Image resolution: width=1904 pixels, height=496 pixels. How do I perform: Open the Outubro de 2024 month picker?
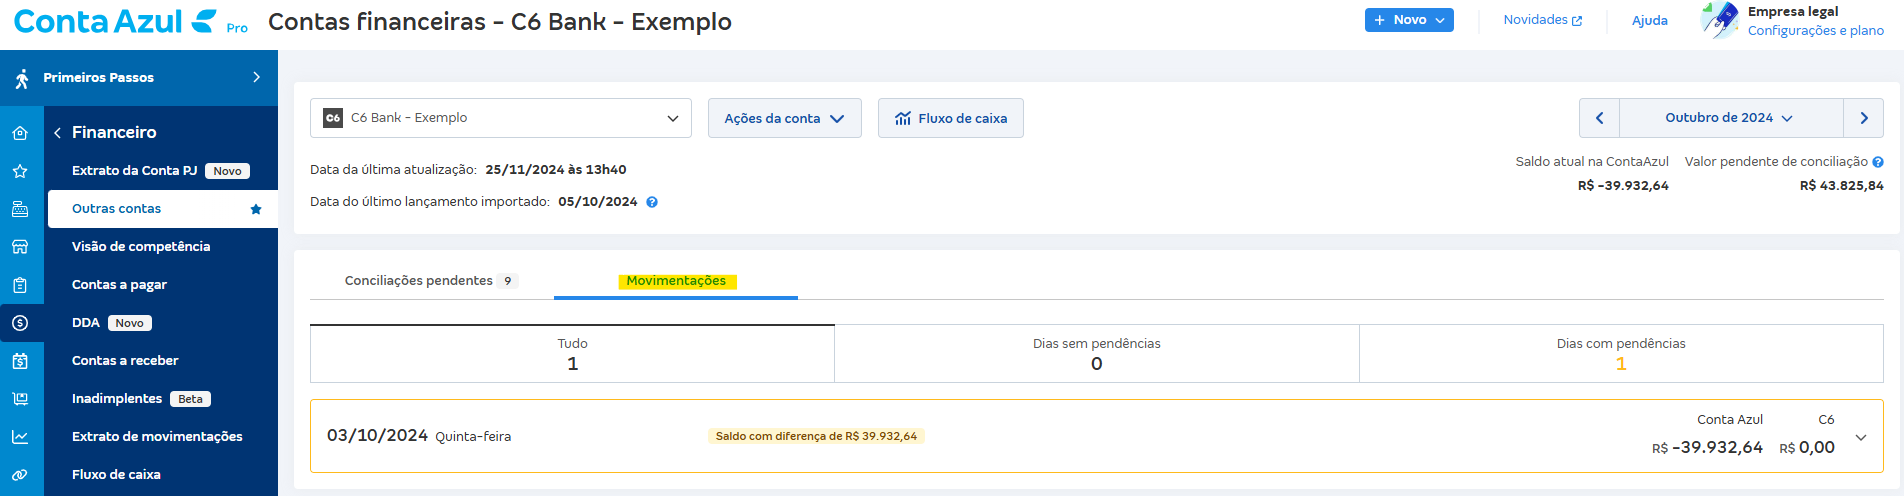pos(1730,118)
